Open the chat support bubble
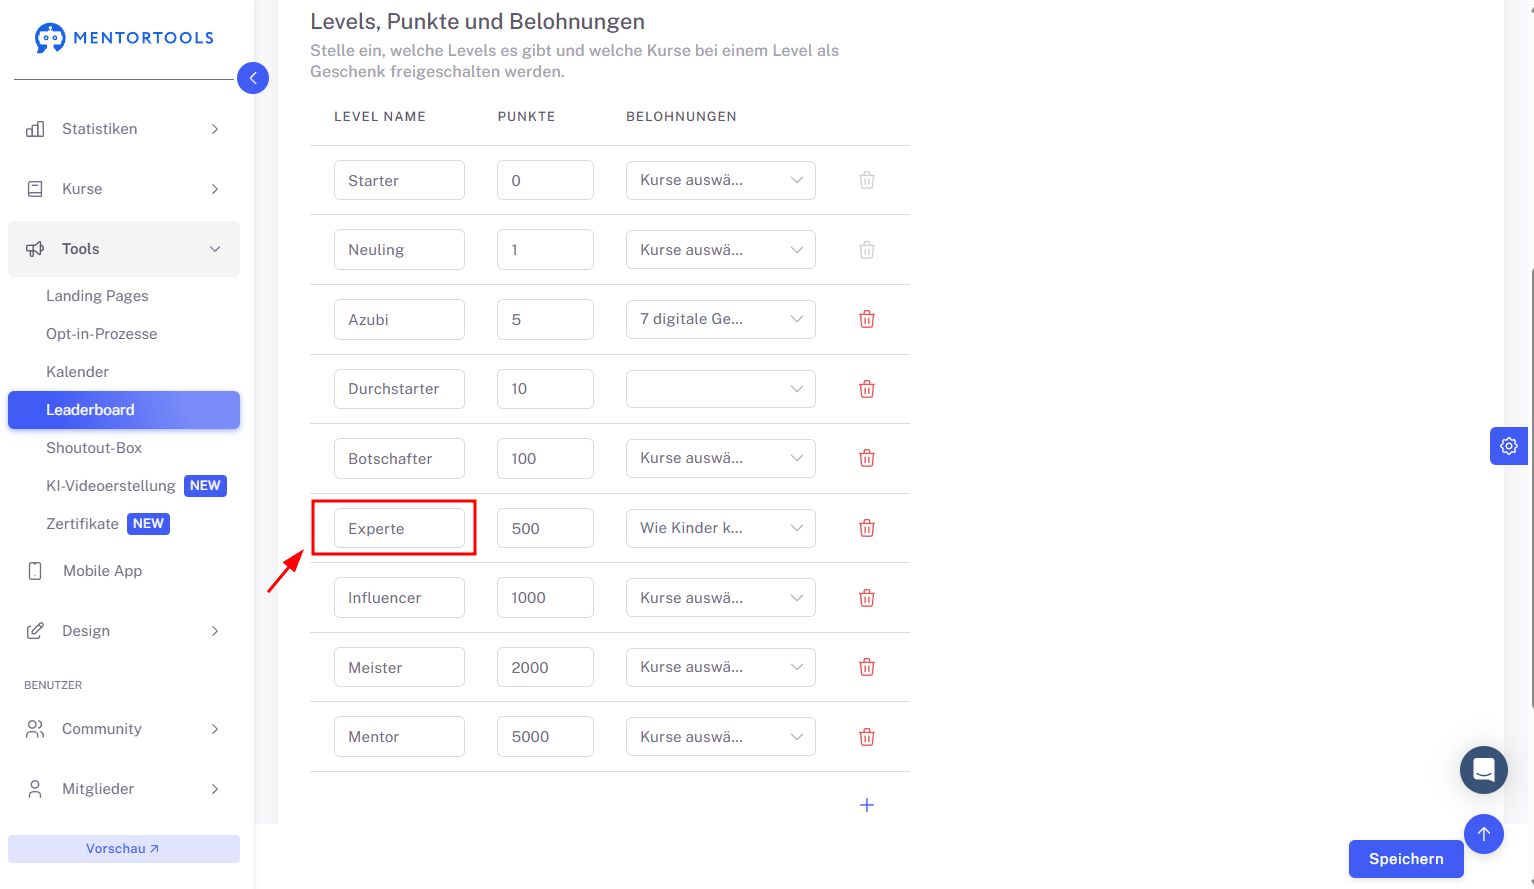1534x889 pixels. pyautogui.click(x=1484, y=770)
